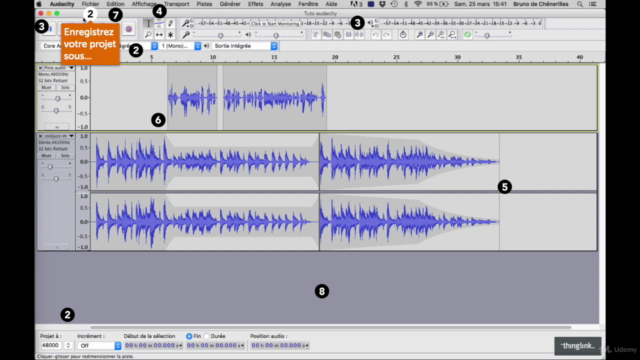
Task: Solo the cooljazz track
Action: coord(65,156)
